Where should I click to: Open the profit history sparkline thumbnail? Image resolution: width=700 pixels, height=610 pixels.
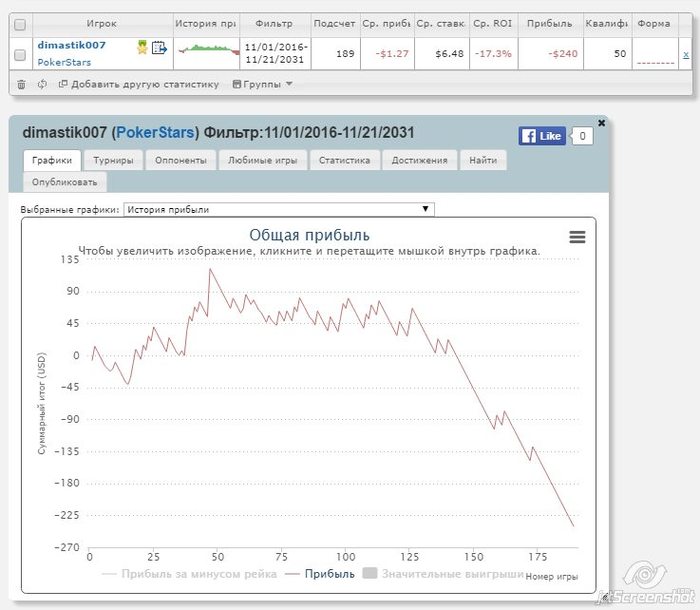click(x=208, y=49)
